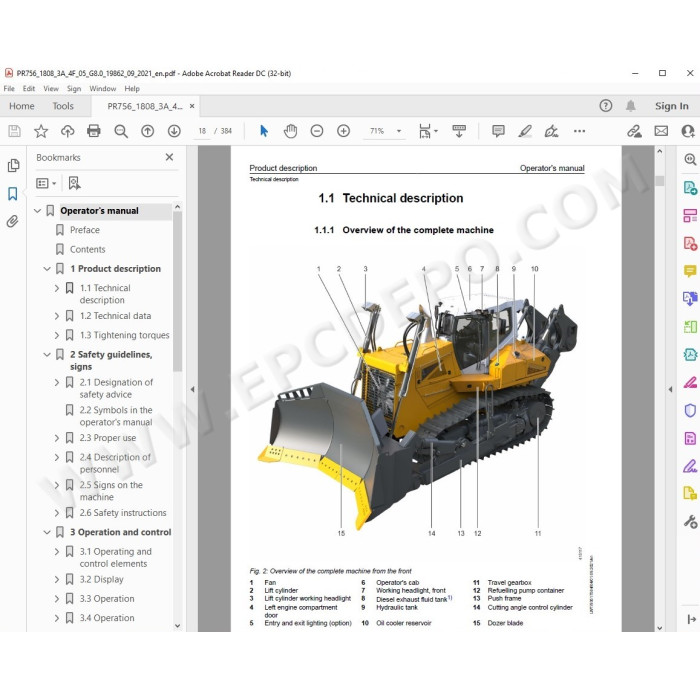Open Find text magnifier icon
The height and width of the screenshot is (700, 700).
tap(121, 131)
